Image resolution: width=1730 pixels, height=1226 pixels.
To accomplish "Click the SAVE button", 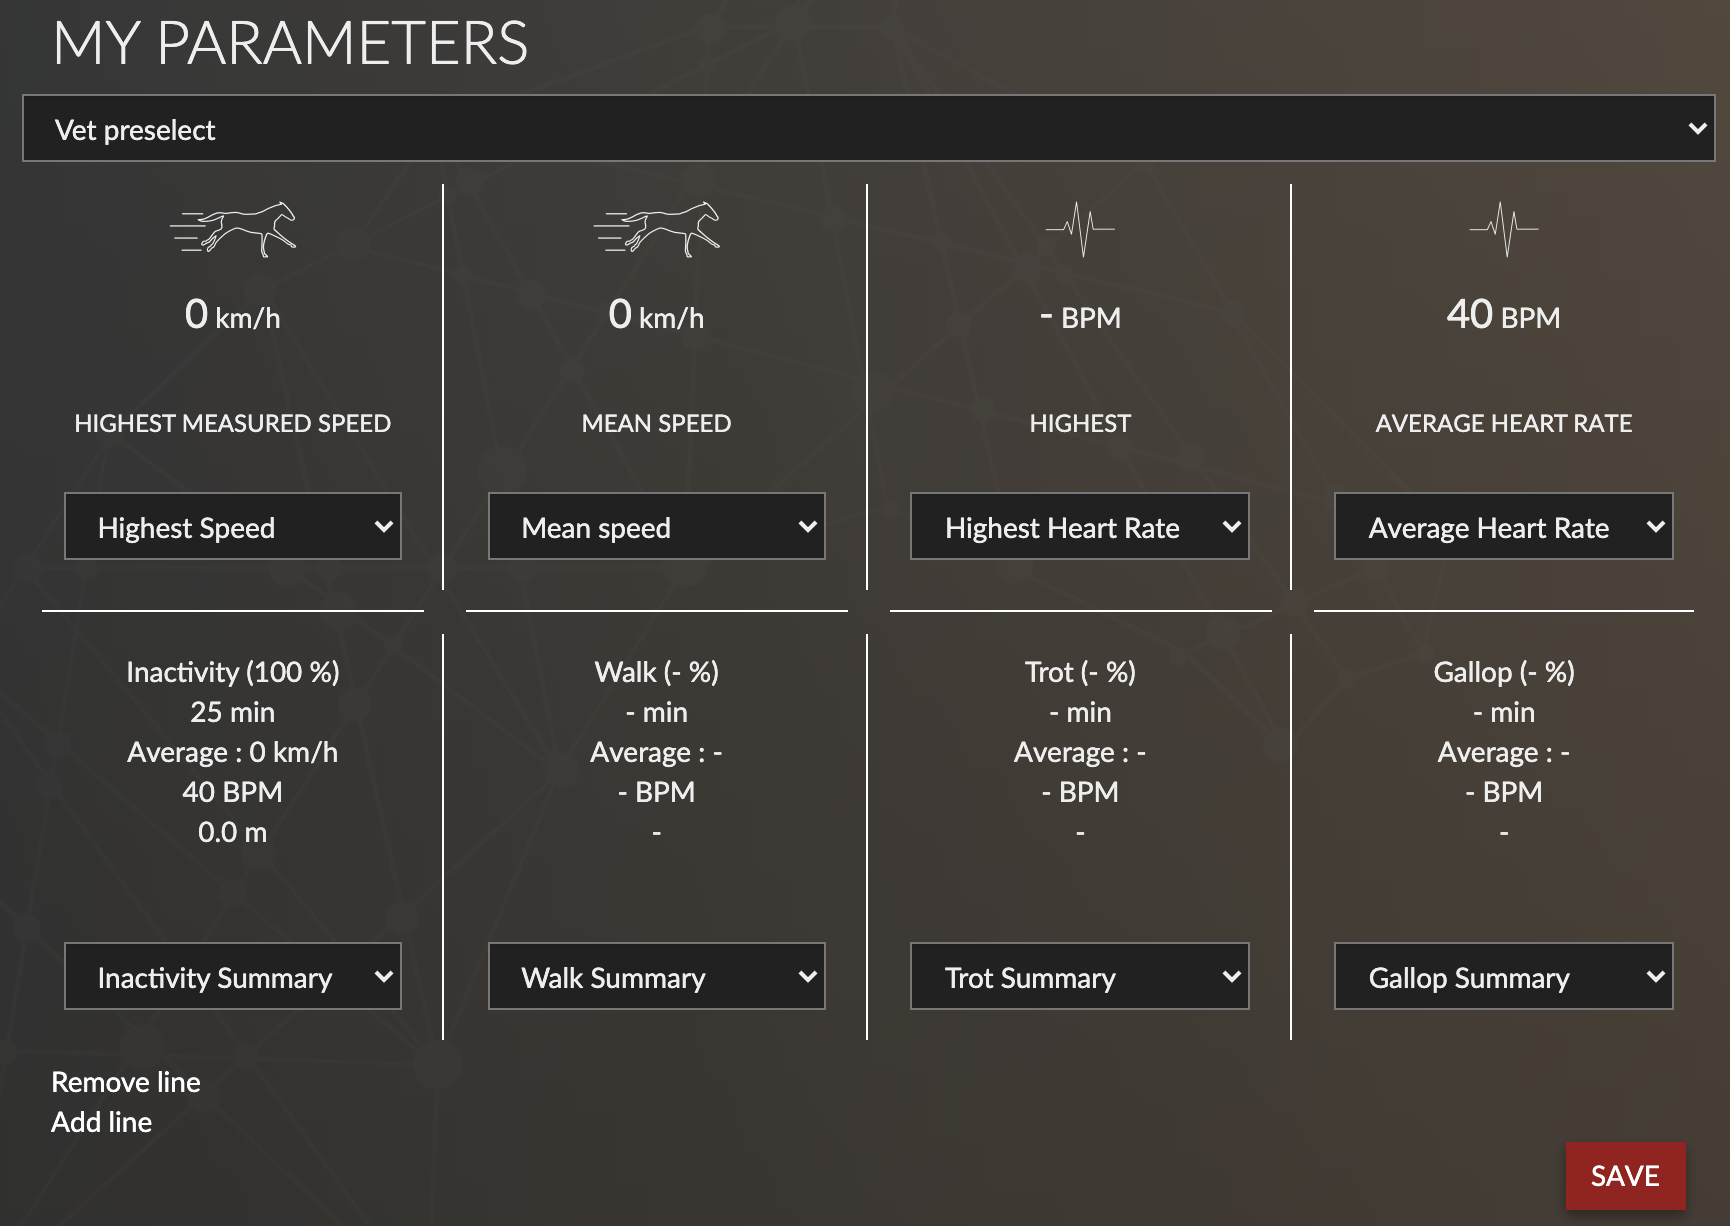I will point(1625,1176).
